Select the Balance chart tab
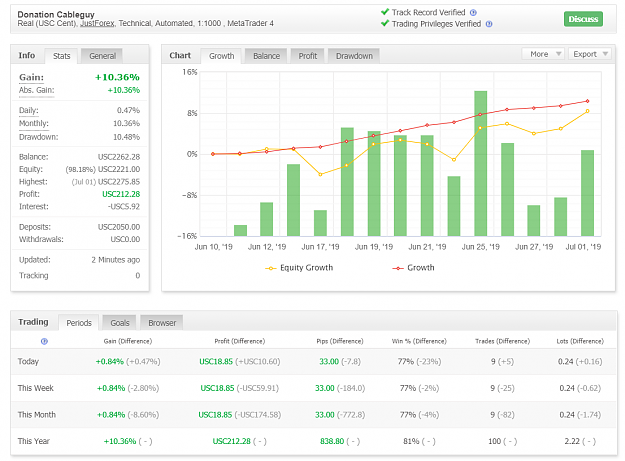The width and height of the screenshot is (625, 461). pos(266,56)
